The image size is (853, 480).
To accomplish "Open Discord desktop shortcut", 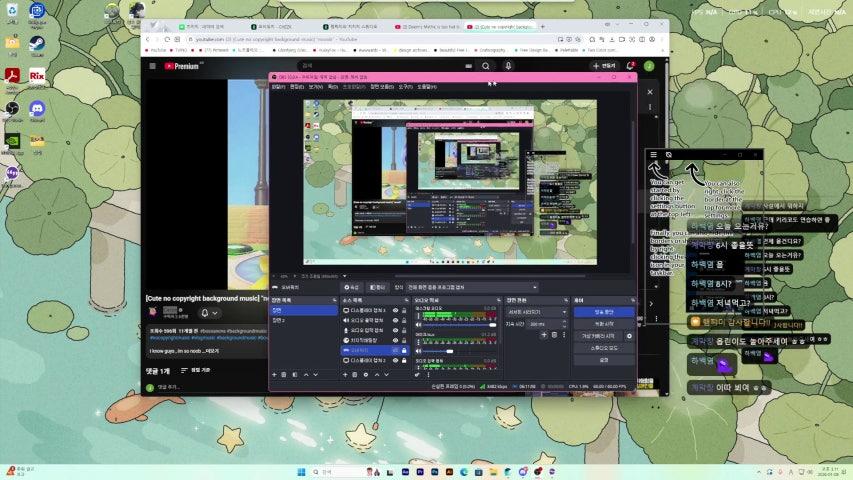I will 37,108.
